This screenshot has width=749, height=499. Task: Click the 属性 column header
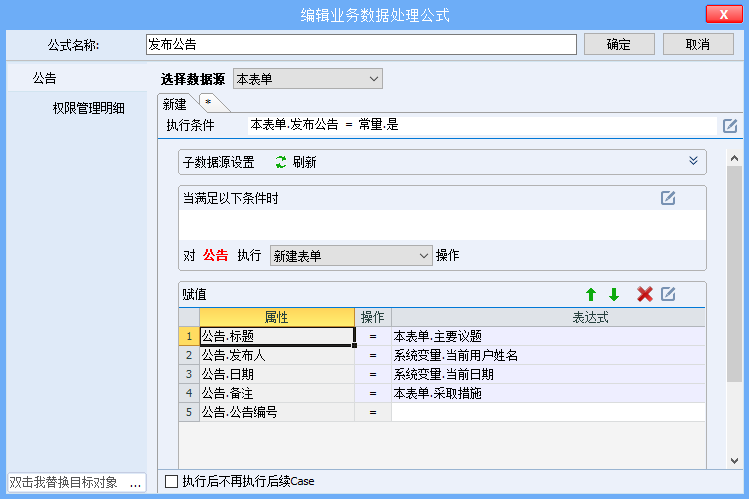(x=277, y=318)
